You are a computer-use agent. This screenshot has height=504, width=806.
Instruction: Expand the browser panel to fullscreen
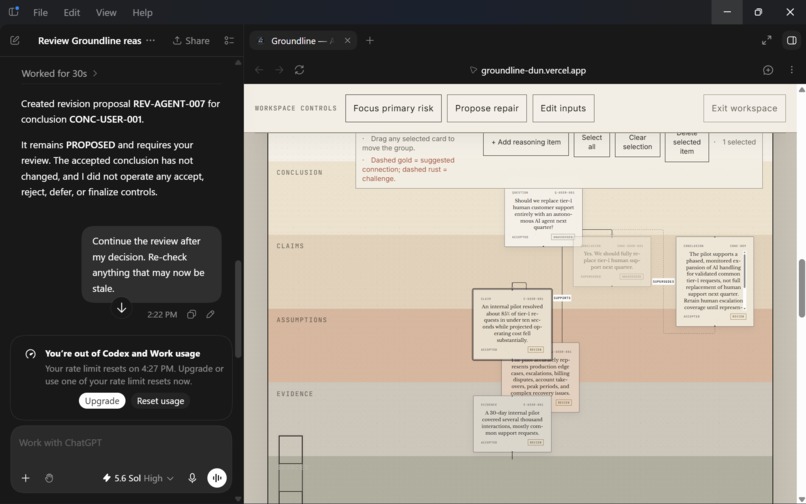[x=766, y=41]
